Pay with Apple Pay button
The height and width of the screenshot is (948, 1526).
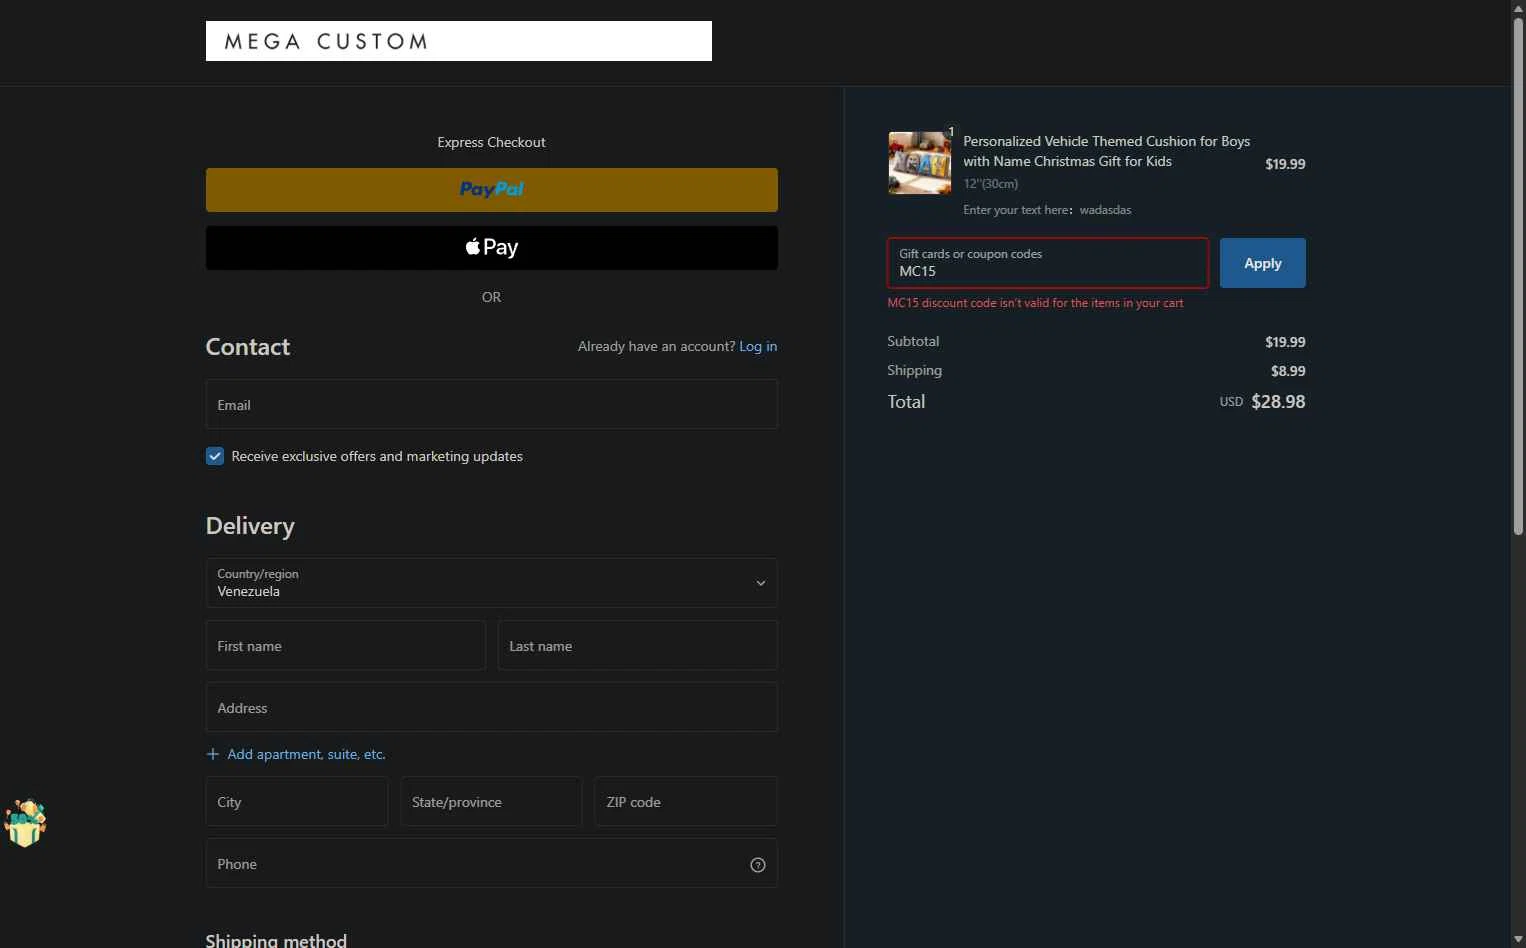[491, 248]
